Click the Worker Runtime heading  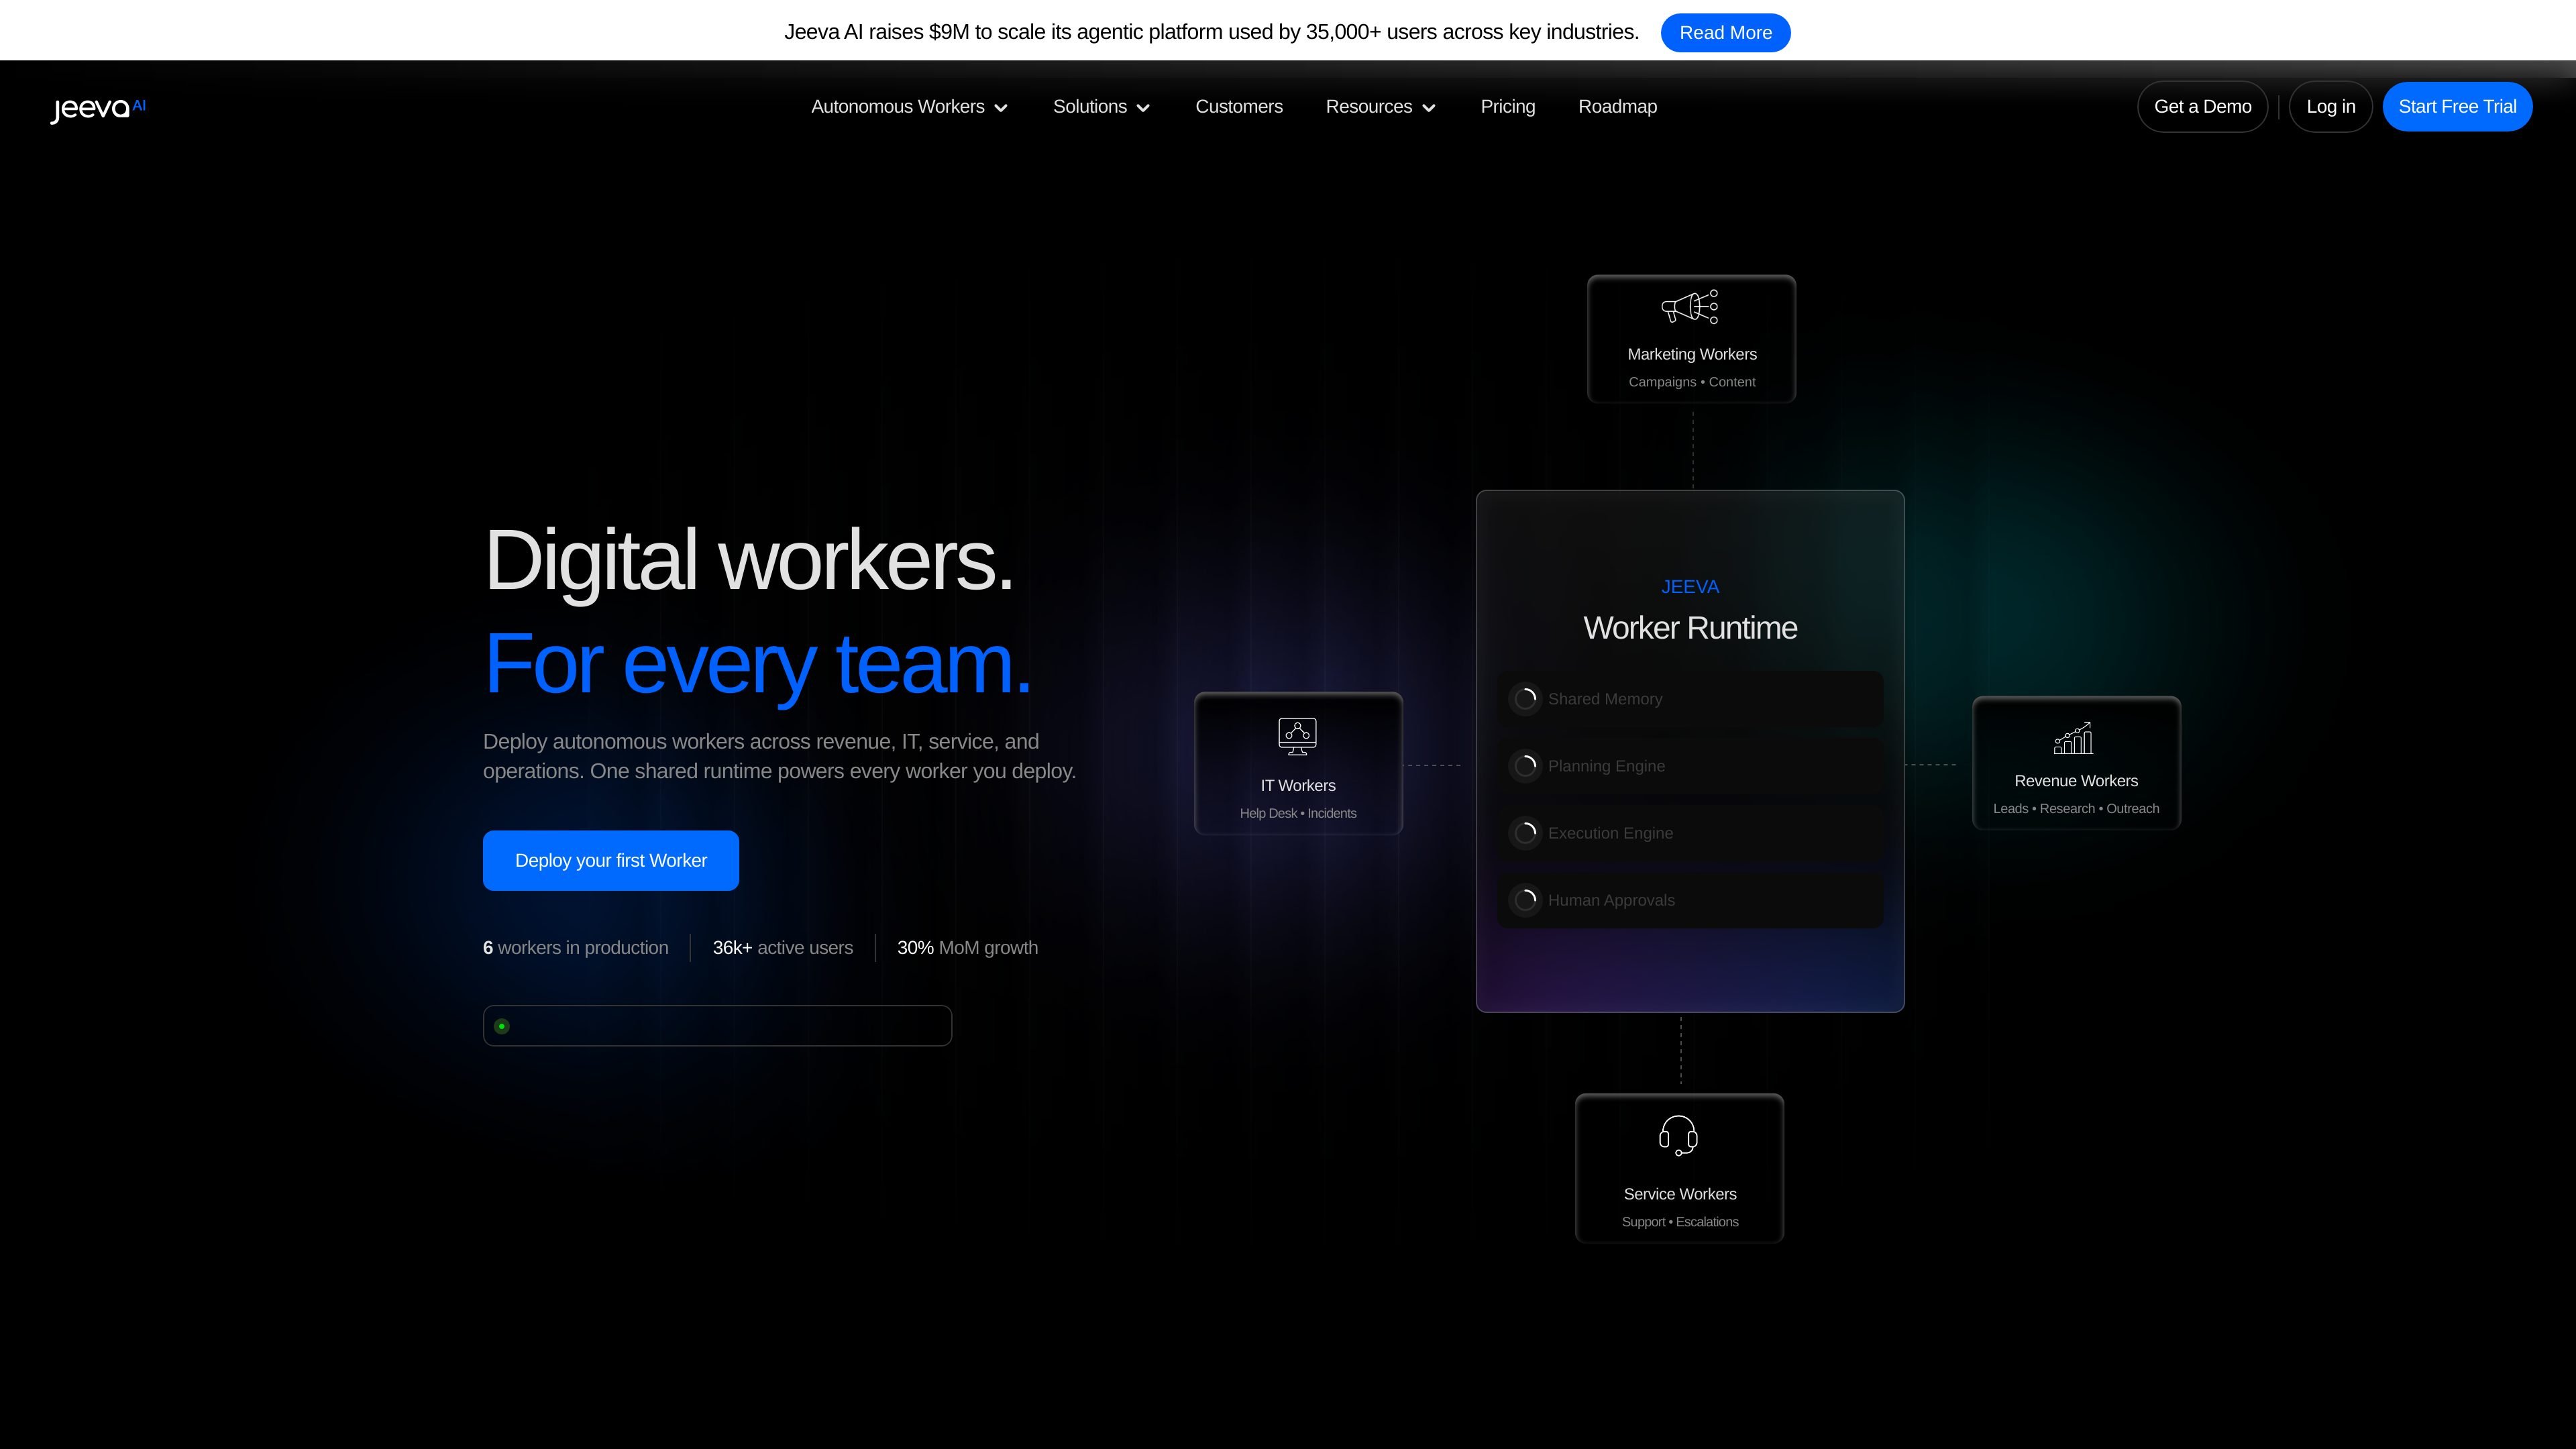(1690, 628)
